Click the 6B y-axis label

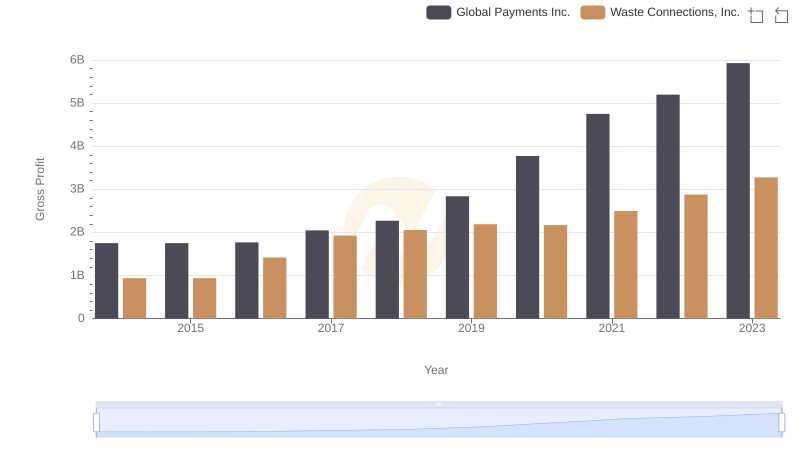(x=77, y=60)
